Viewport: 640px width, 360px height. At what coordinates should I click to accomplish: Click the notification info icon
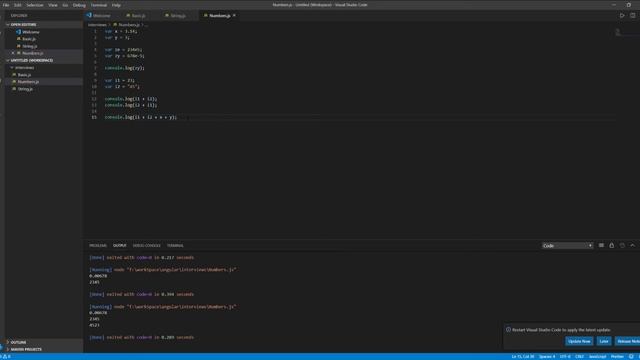(x=508, y=329)
